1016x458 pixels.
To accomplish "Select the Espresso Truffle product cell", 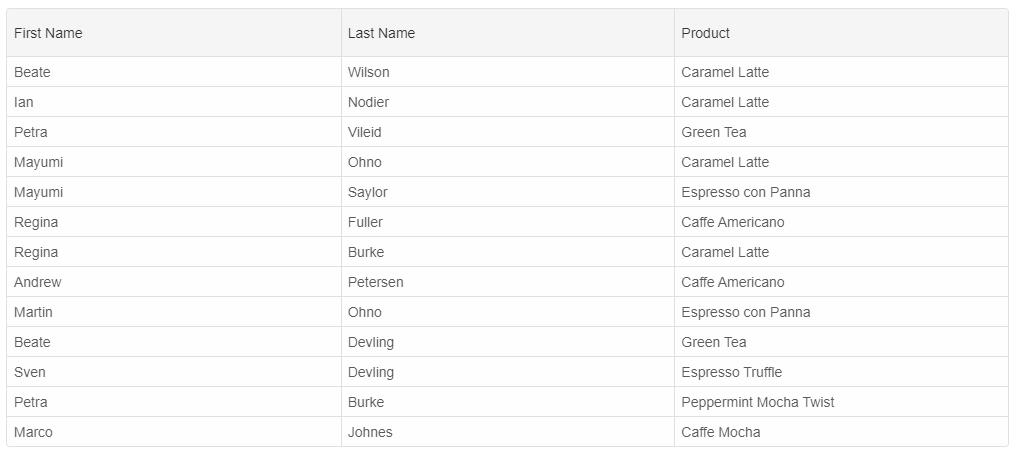I will [x=732, y=372].
